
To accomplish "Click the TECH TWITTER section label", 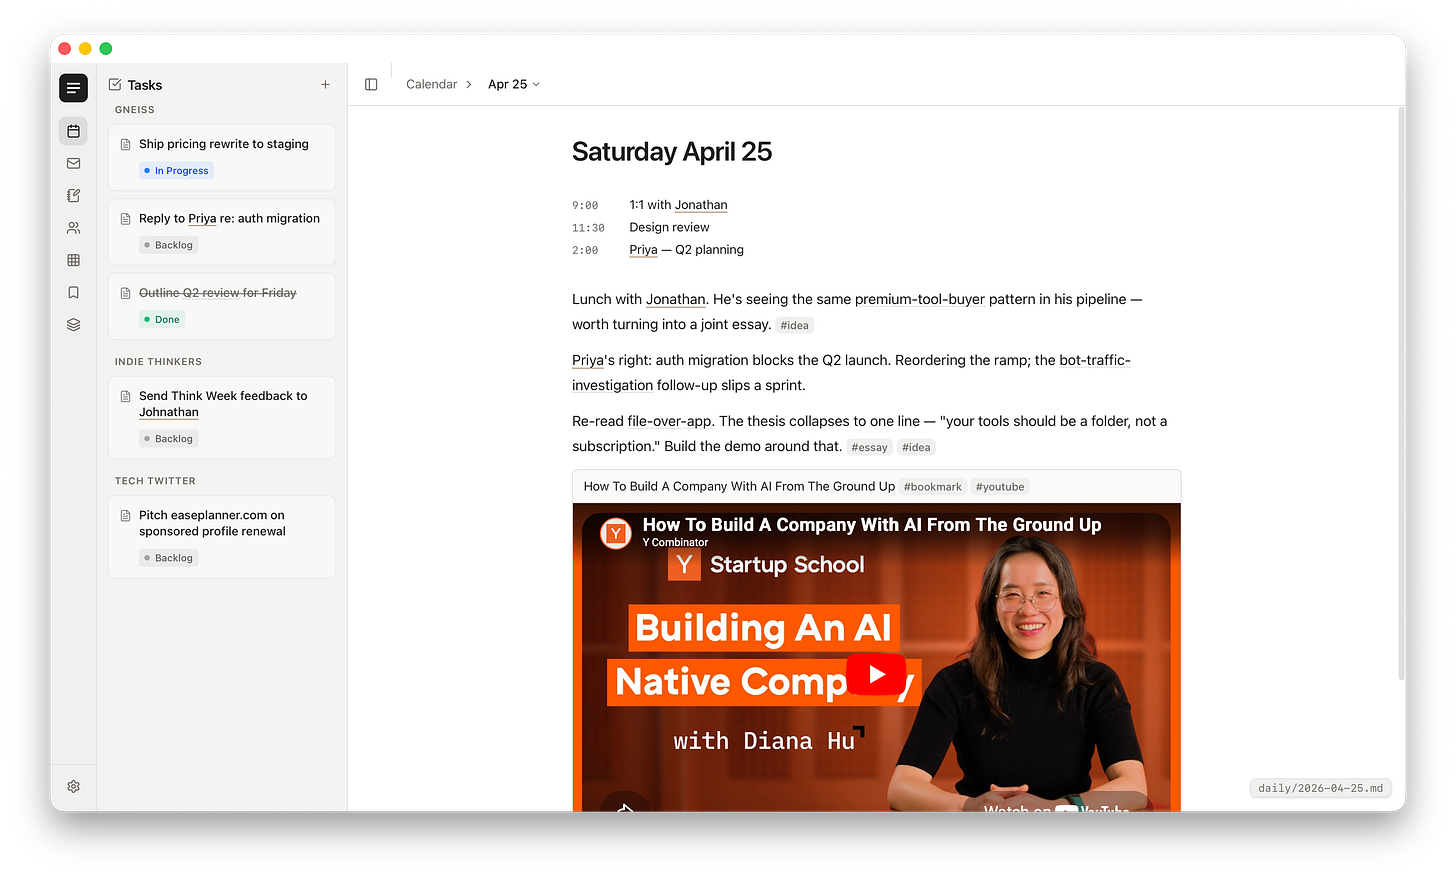I will (155, 481).
